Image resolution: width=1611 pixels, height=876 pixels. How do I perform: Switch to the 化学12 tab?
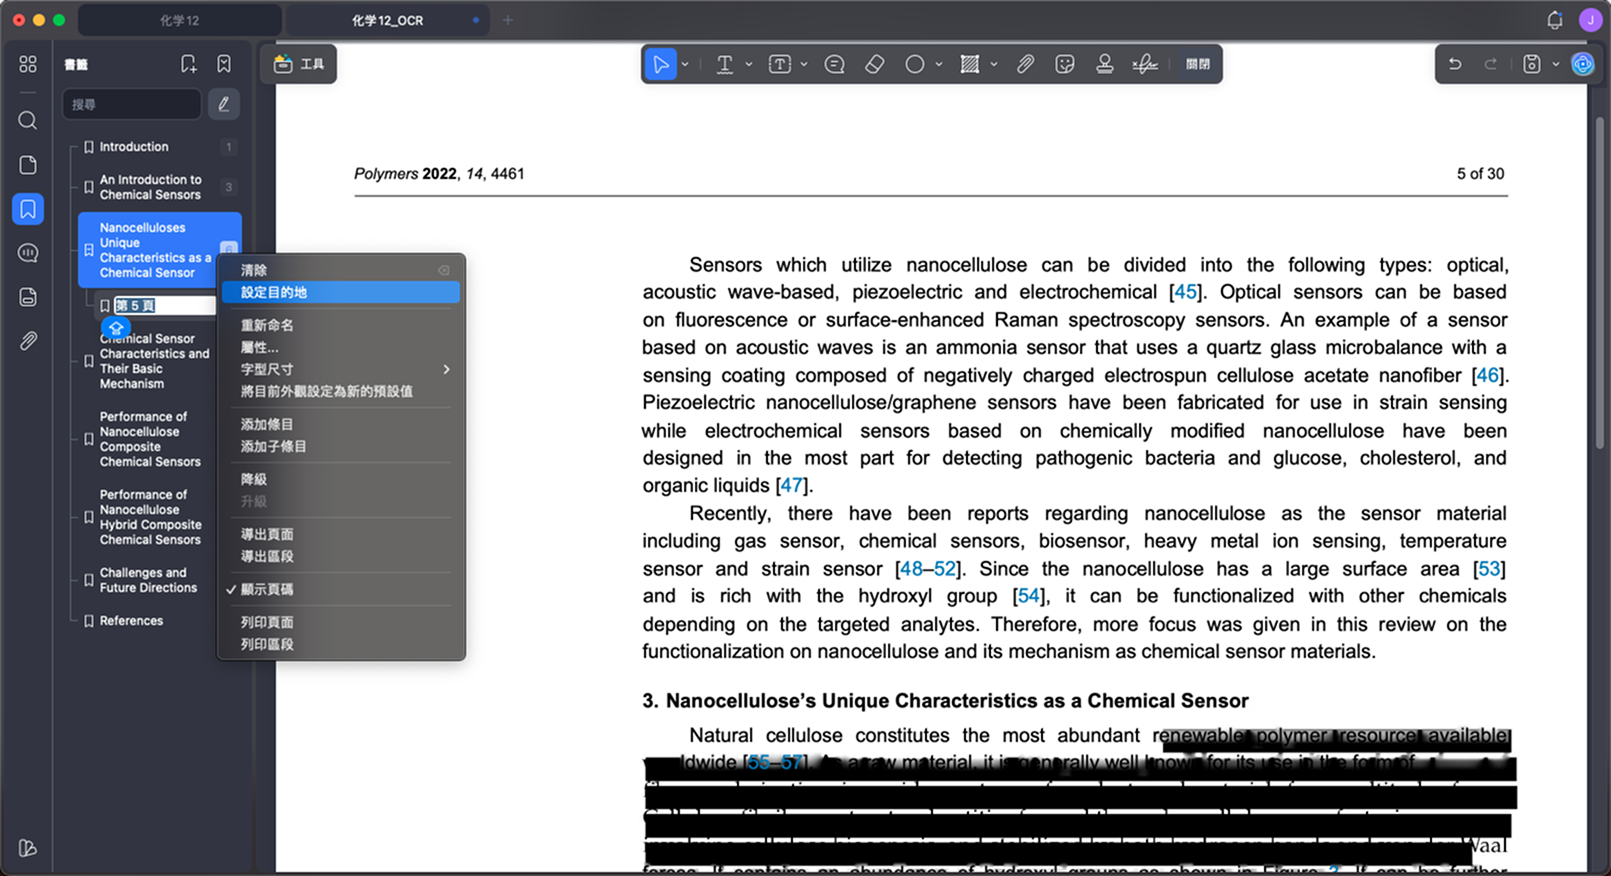[x=180, y=20]
